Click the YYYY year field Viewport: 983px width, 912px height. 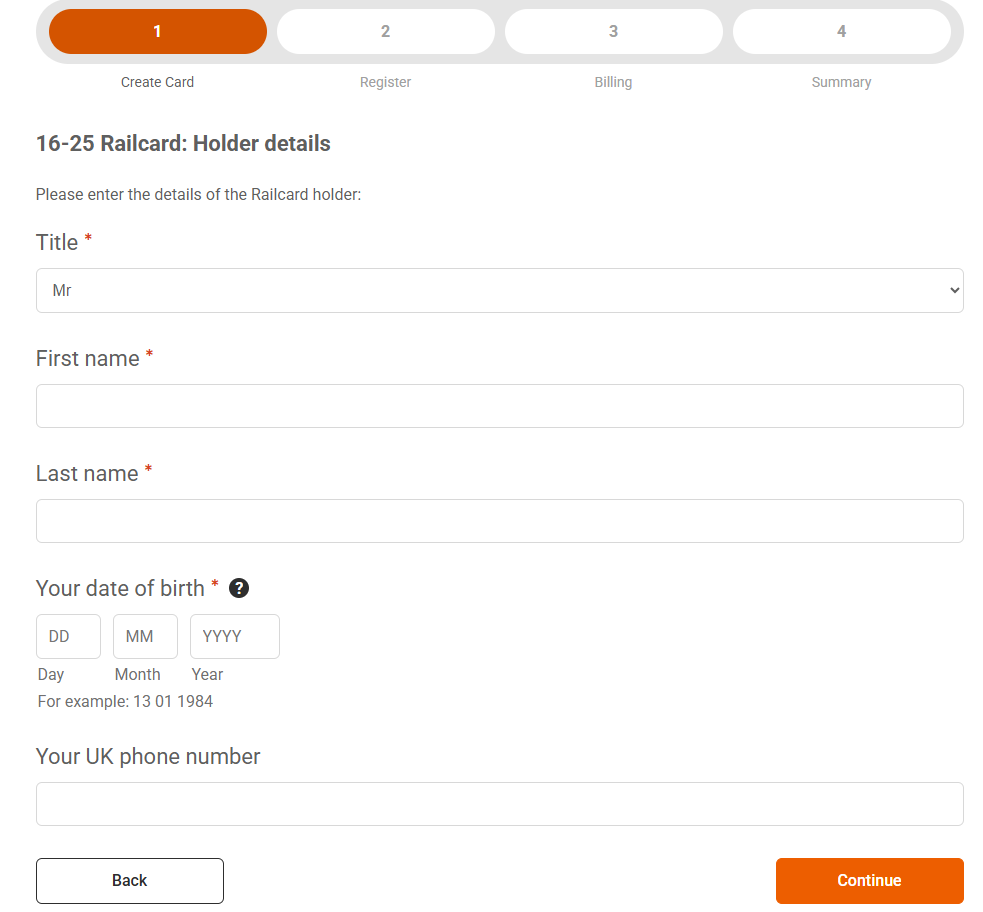point(234,637)
